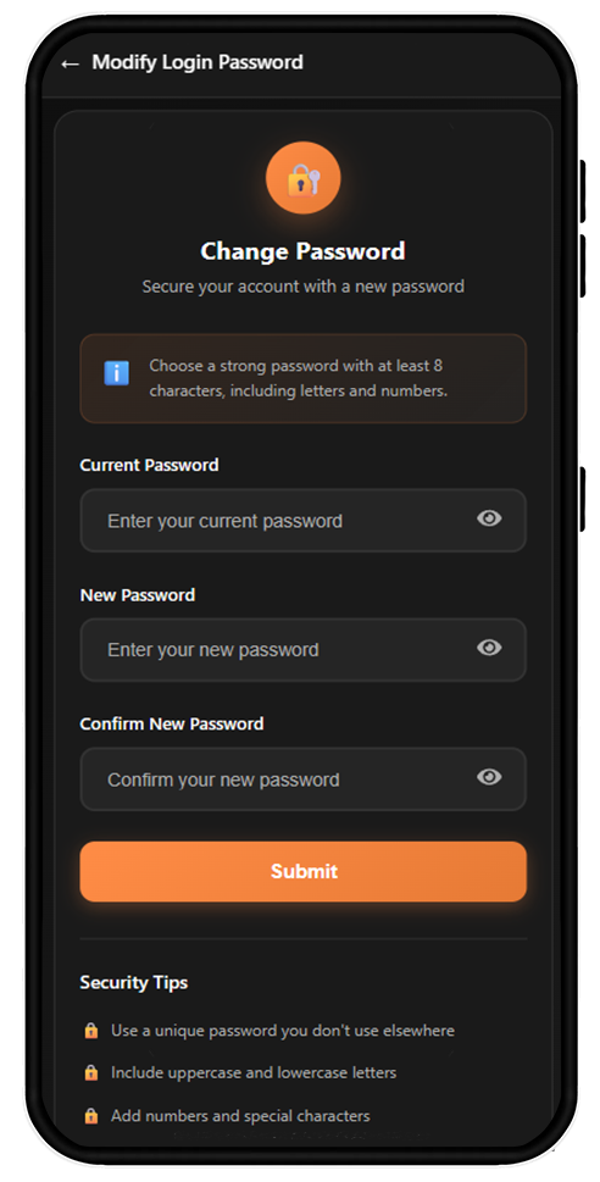Click the blue info icon
The width and height of the screenshot is (600, 1182).
click(116, 373)
